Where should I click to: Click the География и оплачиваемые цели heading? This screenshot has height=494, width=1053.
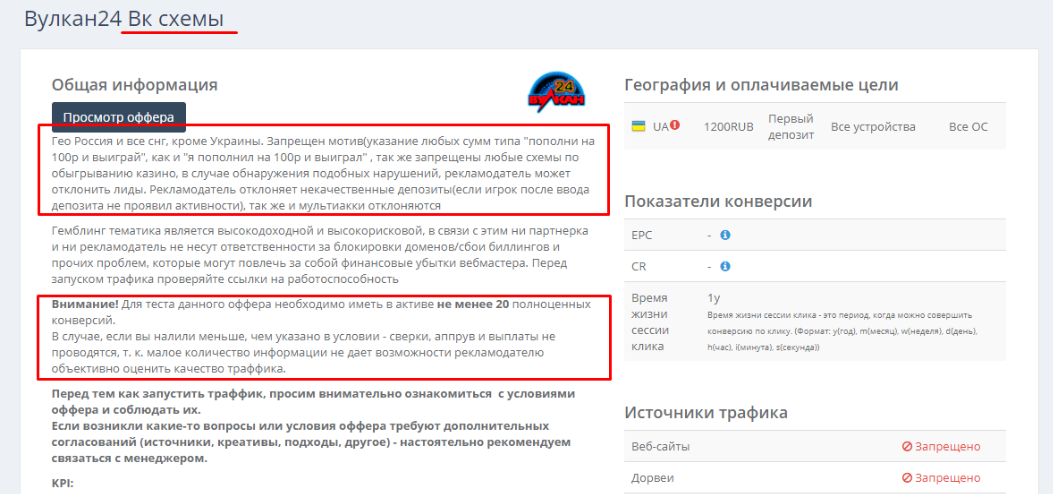(762, 85)
